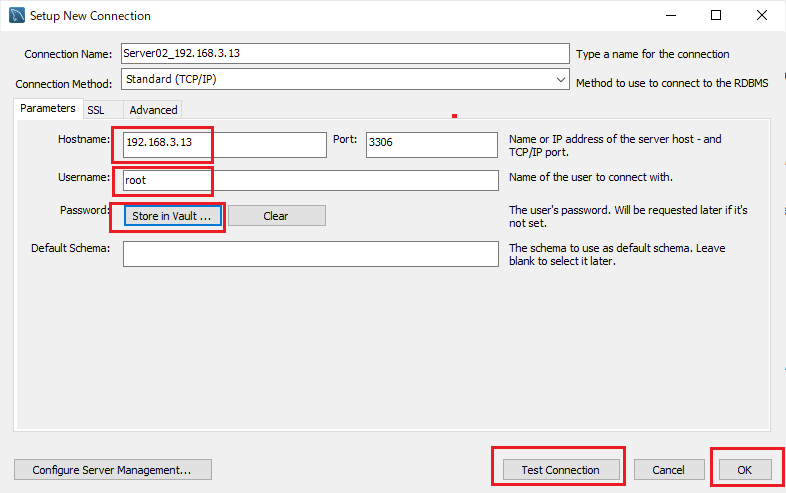Click the 'Type a name for the connection' hint
The image size is (786, 493).
(x=653, y=54)
